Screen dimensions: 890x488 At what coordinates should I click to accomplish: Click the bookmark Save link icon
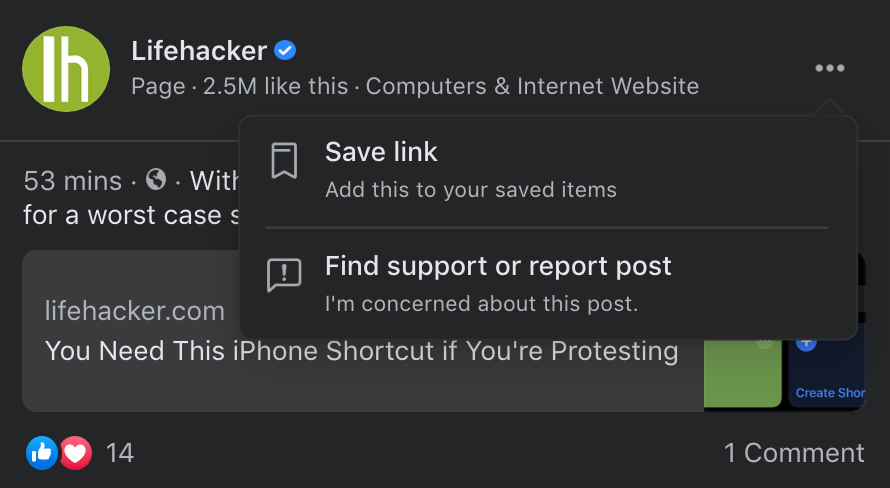pos(284,161)
